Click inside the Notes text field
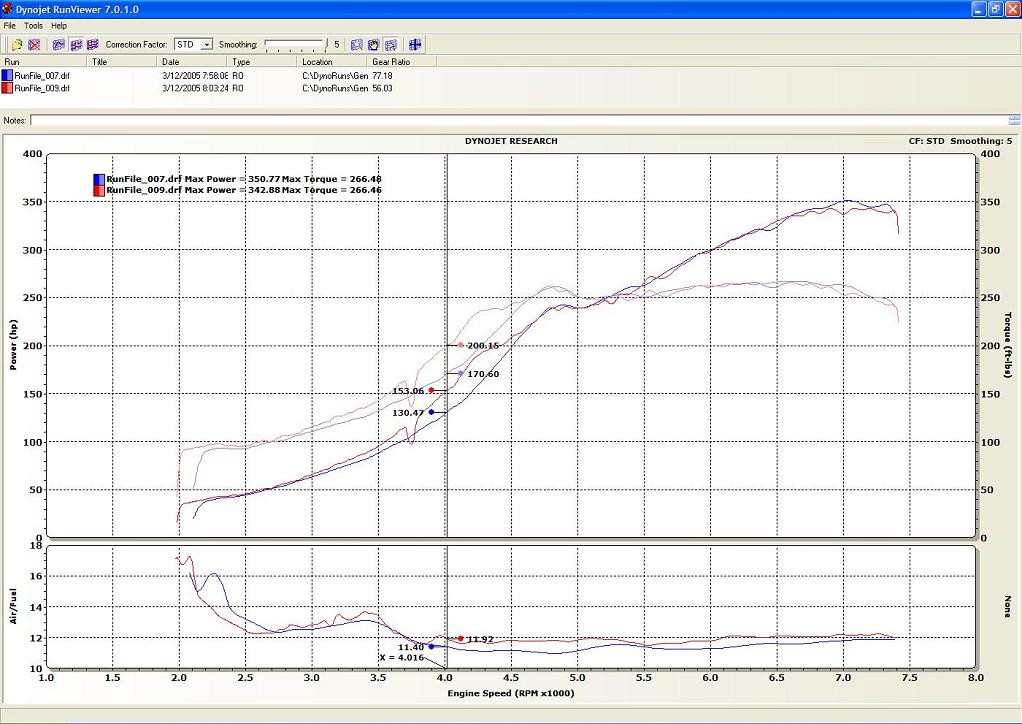 pos(500,120)
